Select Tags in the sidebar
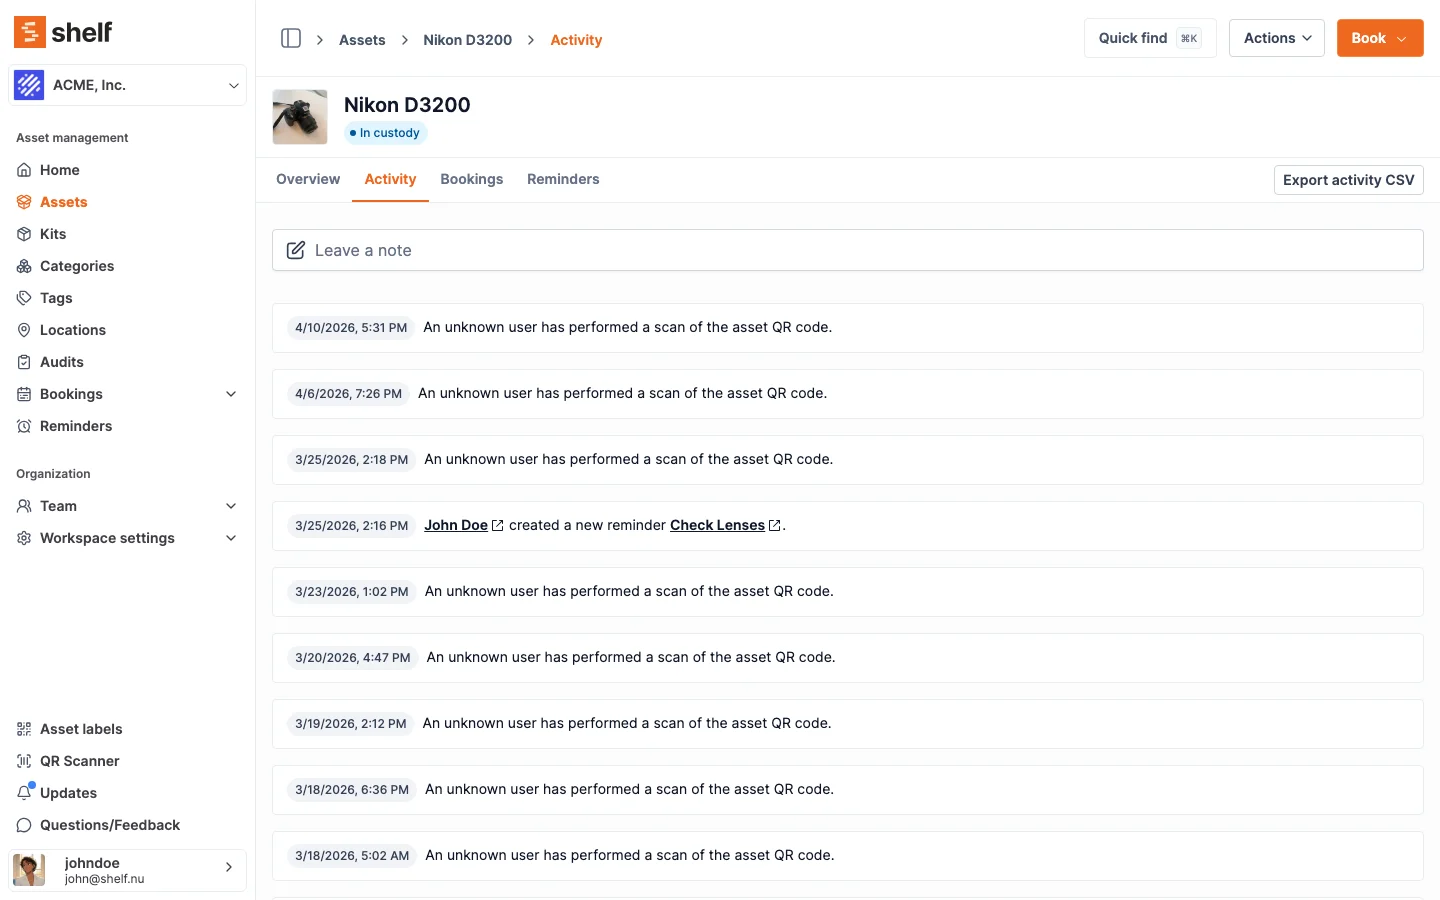This screenshot has height=900, width=1440. (x=55, y=298)
